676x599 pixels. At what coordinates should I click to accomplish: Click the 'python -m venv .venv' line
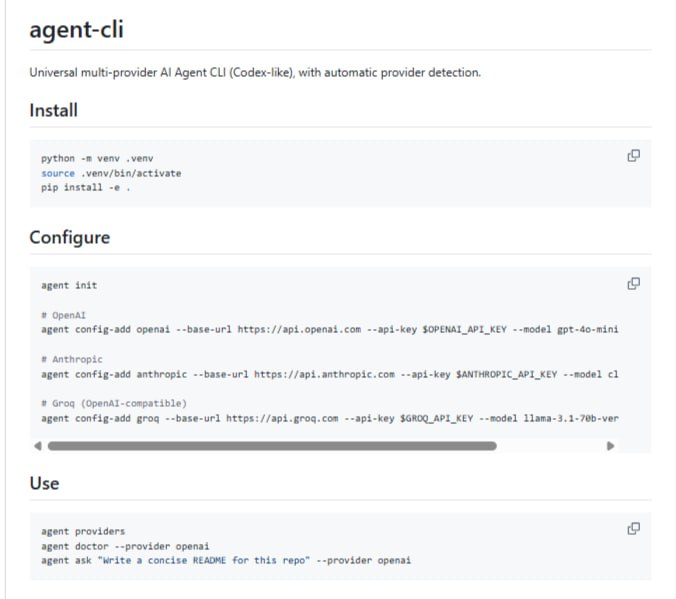click(x=97, y=158)
